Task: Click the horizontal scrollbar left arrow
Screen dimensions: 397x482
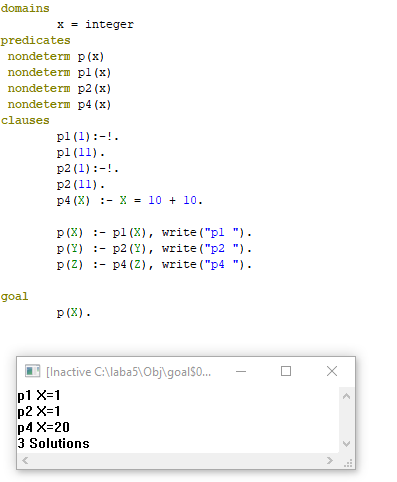Action: coord(25,461)
